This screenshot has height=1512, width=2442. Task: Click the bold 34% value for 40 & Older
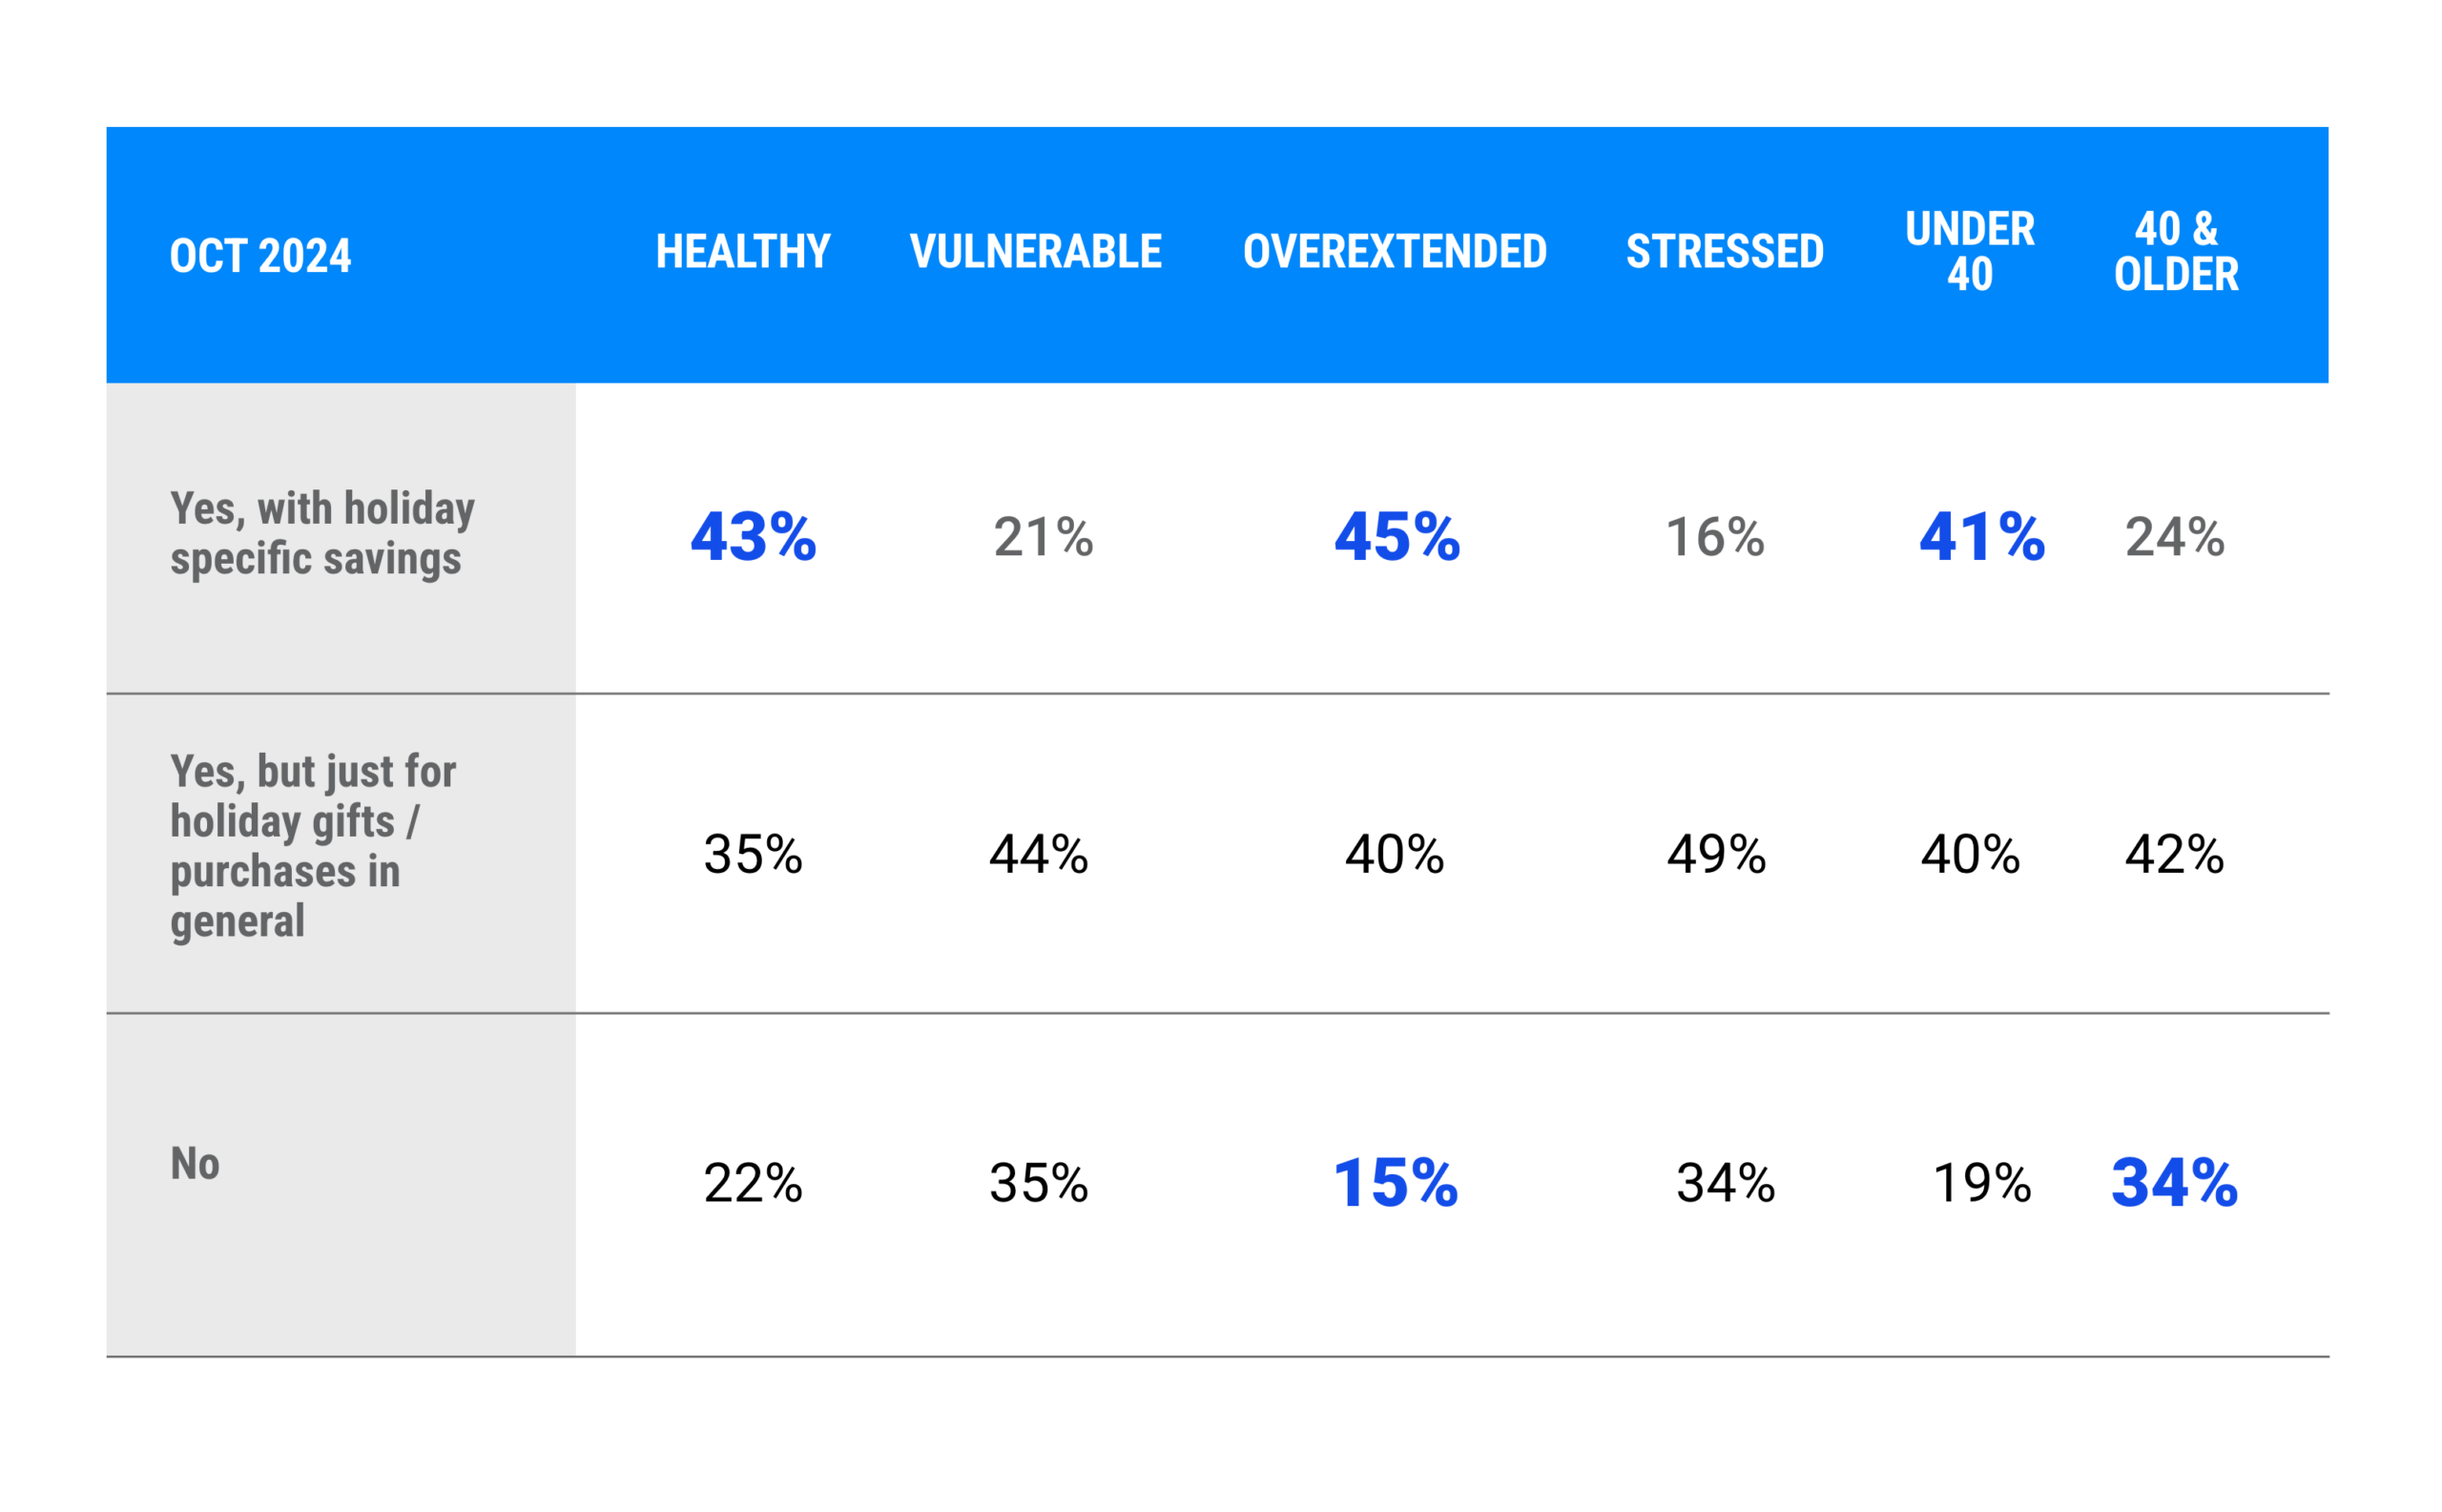(2174, 1183)
